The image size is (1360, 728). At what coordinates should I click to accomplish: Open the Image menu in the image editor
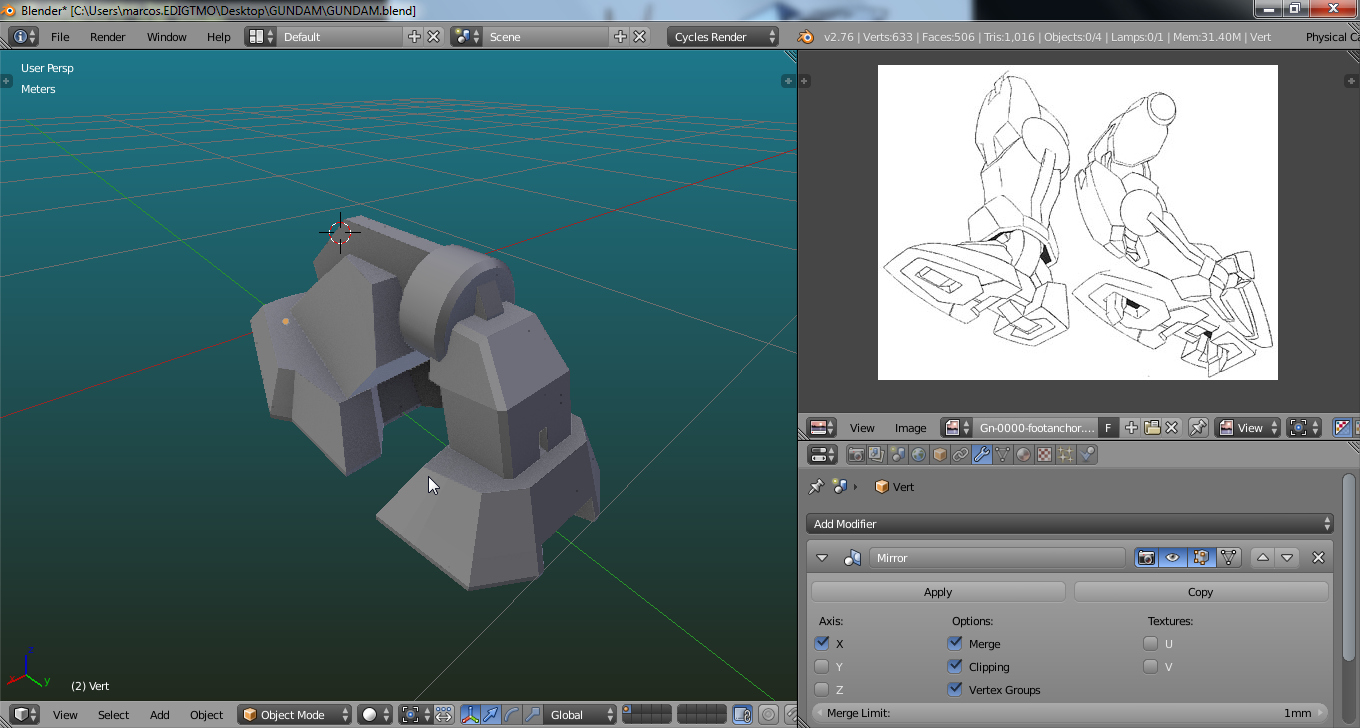coord(910,428)
